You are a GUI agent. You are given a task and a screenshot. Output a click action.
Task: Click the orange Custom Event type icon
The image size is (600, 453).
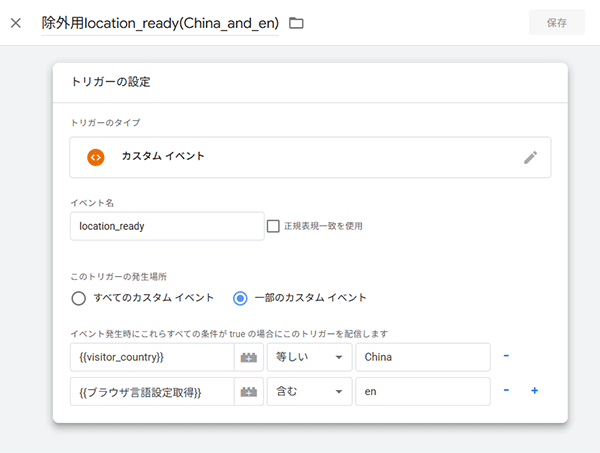coord(96,157)
